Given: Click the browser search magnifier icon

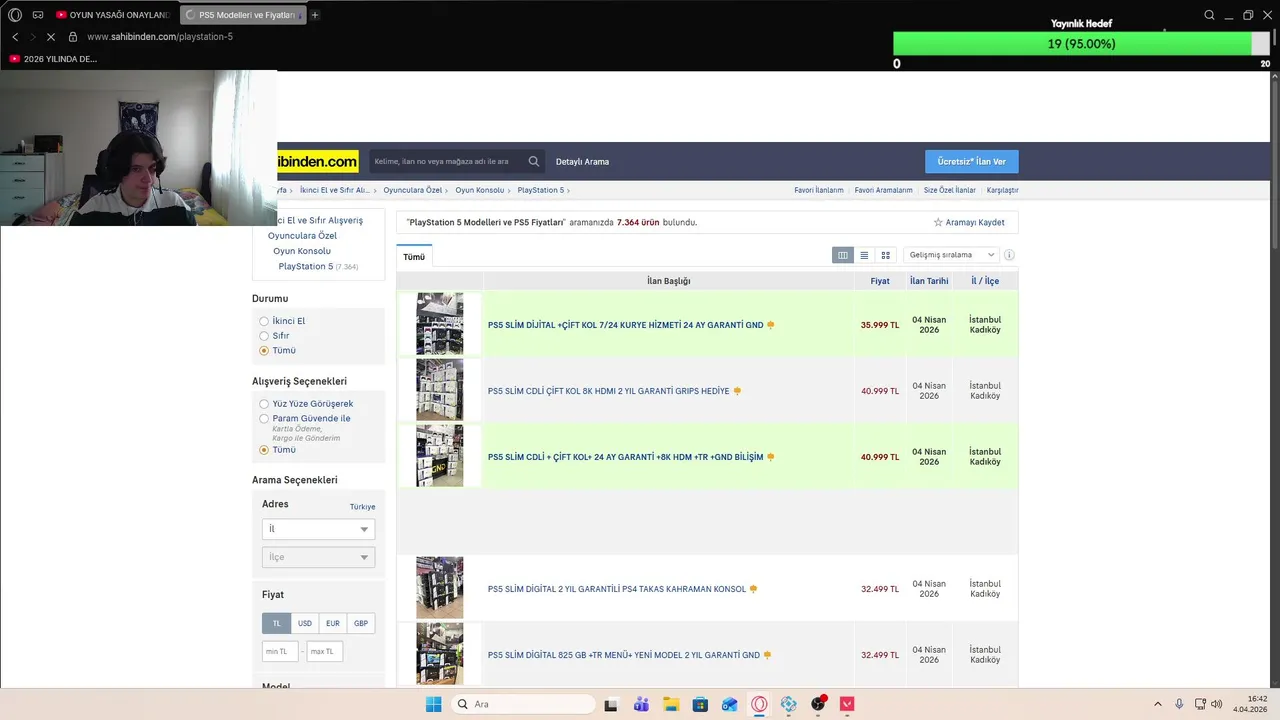Looking at the screenshot, I should point(1209,15).
